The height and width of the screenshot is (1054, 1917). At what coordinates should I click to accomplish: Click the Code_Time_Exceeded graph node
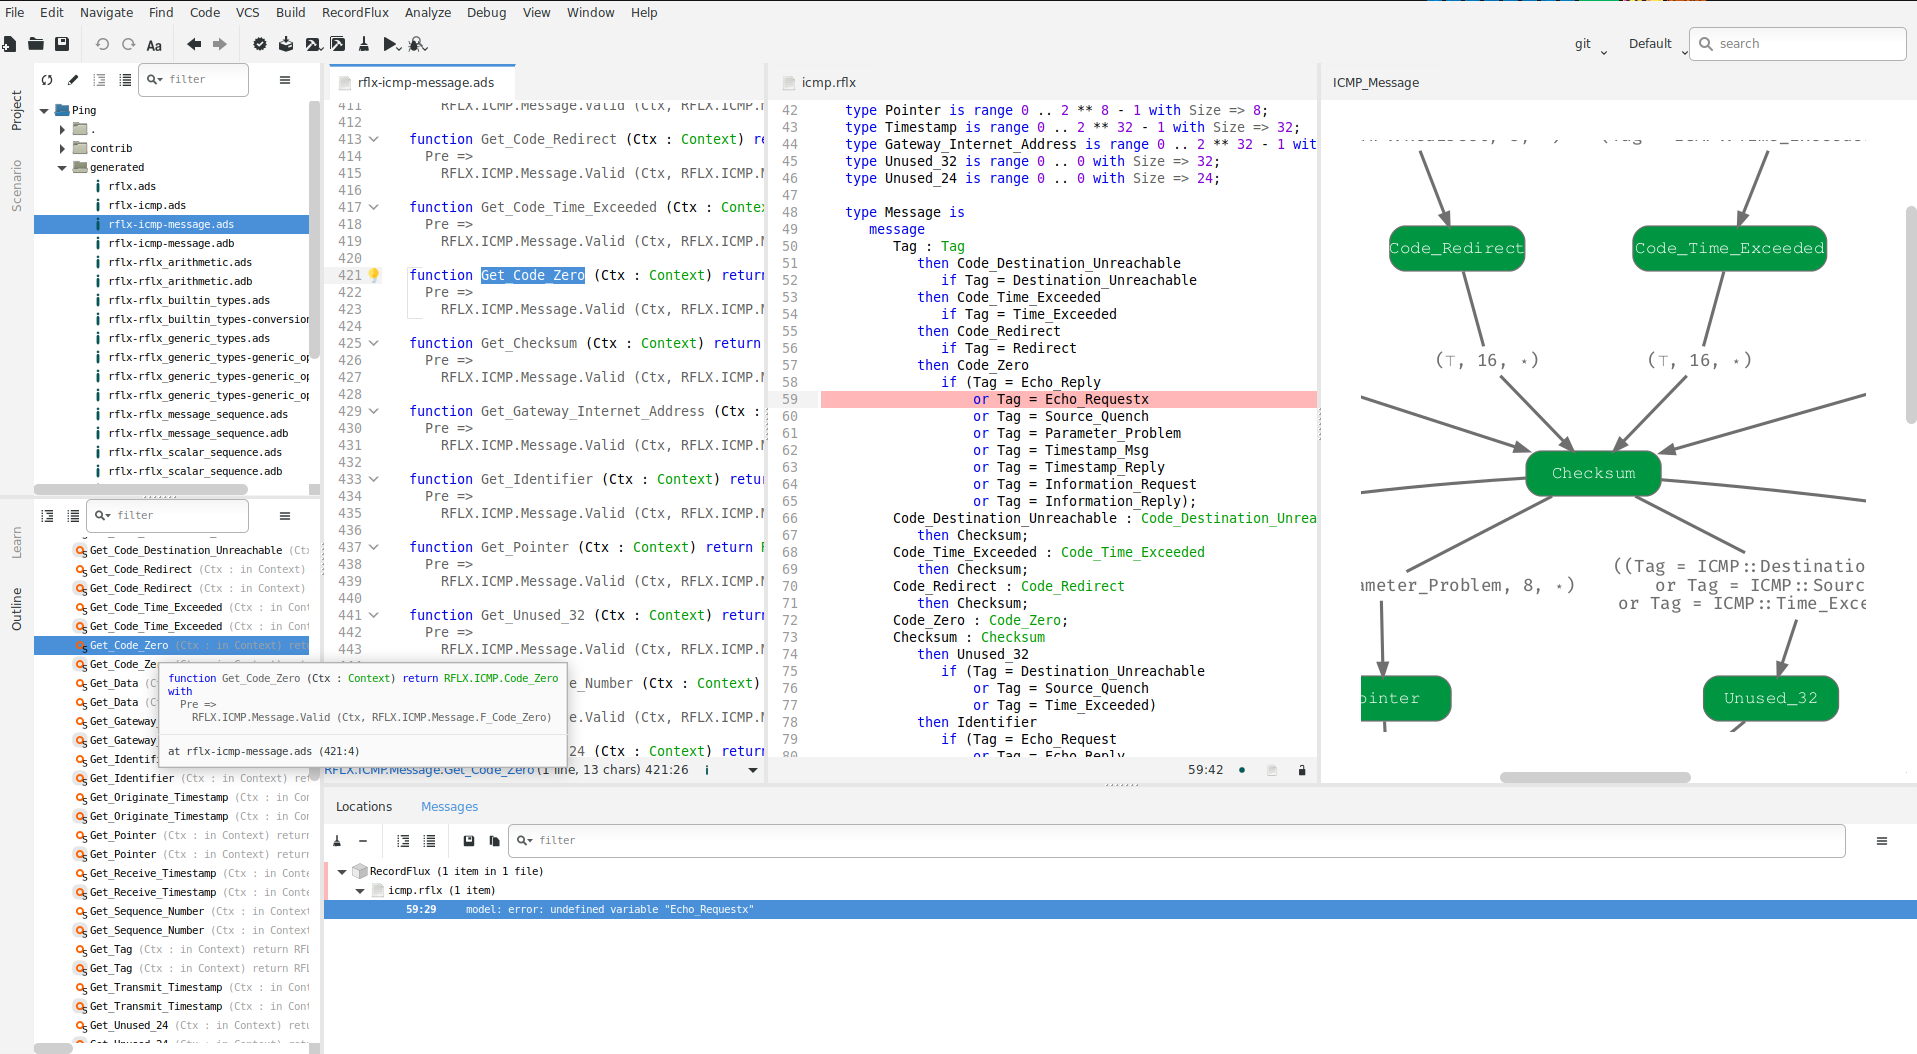tap(1729, 248)
